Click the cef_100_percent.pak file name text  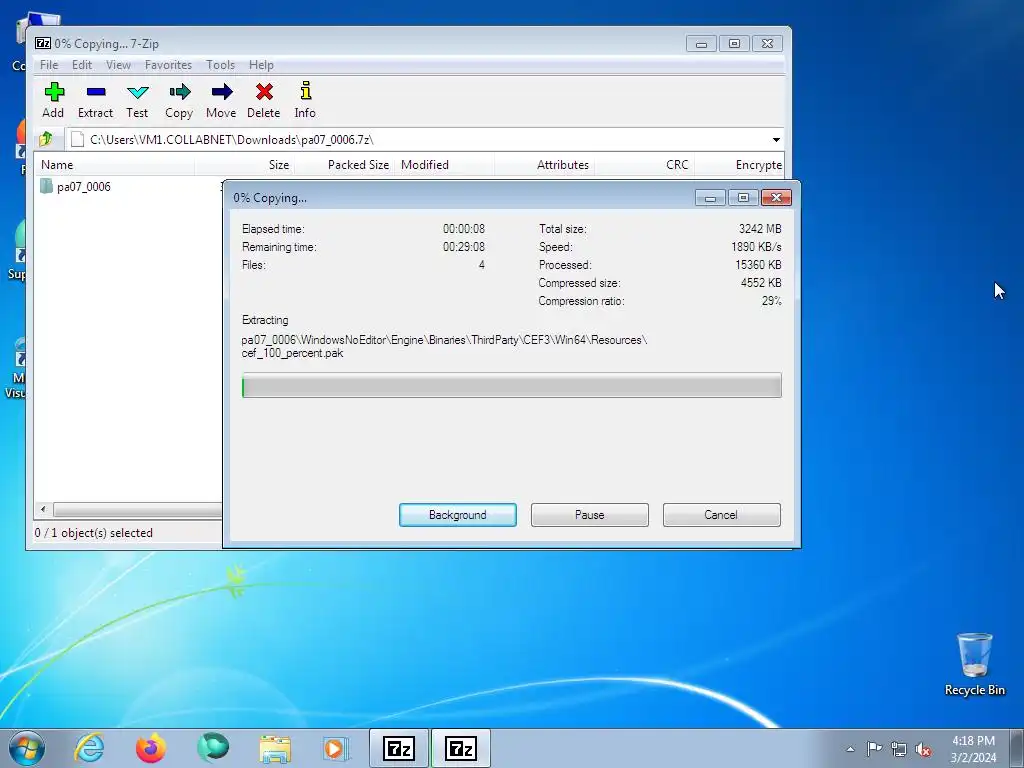[292, 353]
